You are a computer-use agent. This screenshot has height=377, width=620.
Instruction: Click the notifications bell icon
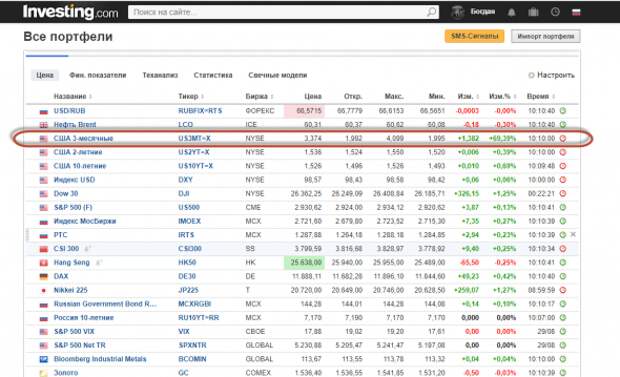coord(511,12)
